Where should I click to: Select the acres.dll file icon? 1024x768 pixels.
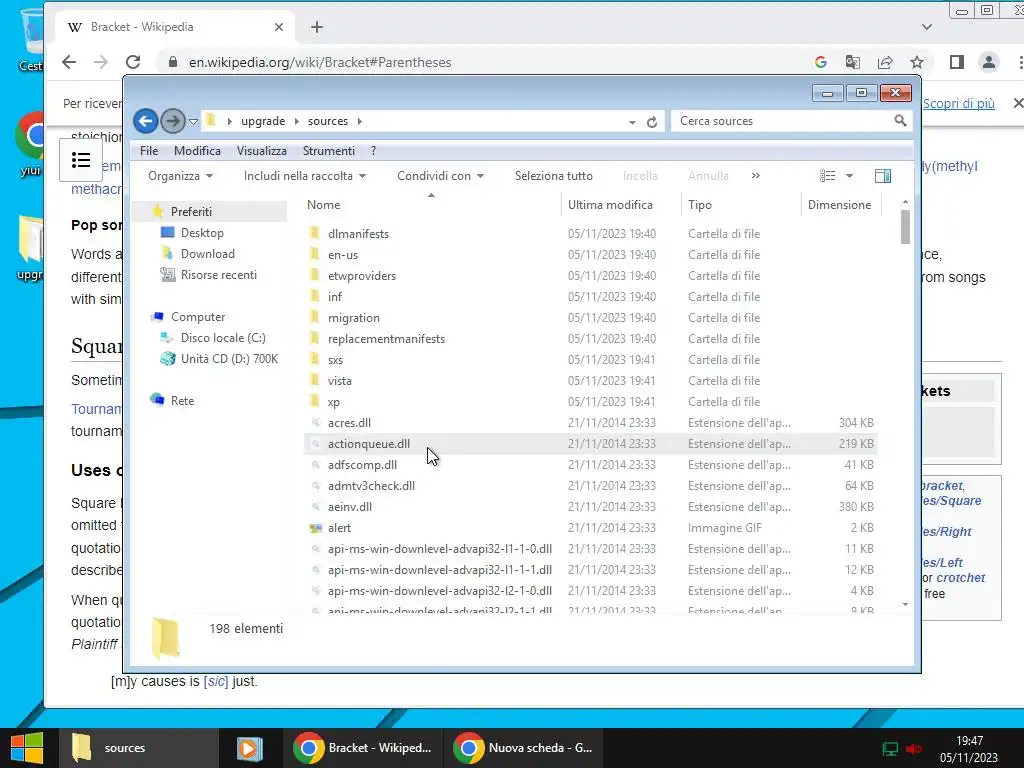point(315,423)
